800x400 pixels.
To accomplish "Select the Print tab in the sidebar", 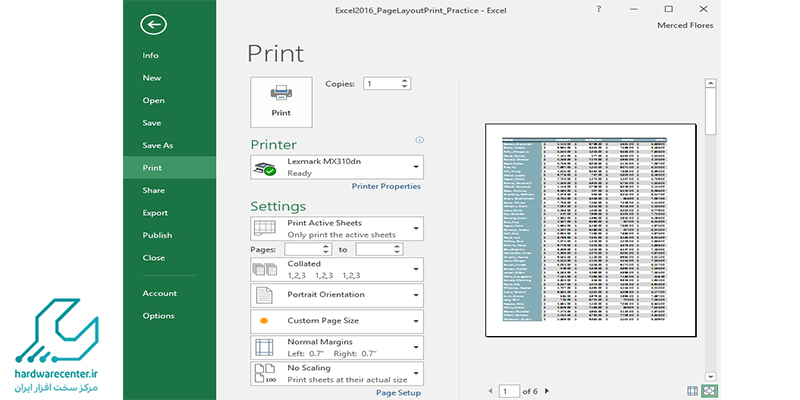I will [x=169, y=167].
